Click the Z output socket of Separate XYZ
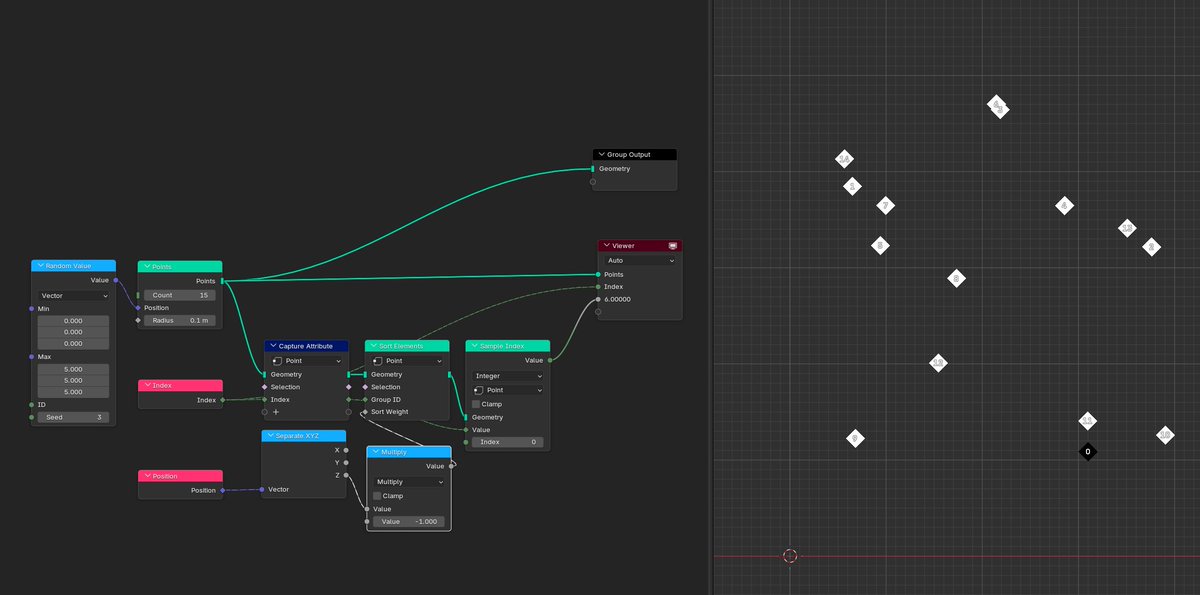This screenshot has height=595, width=1200. 347,475
